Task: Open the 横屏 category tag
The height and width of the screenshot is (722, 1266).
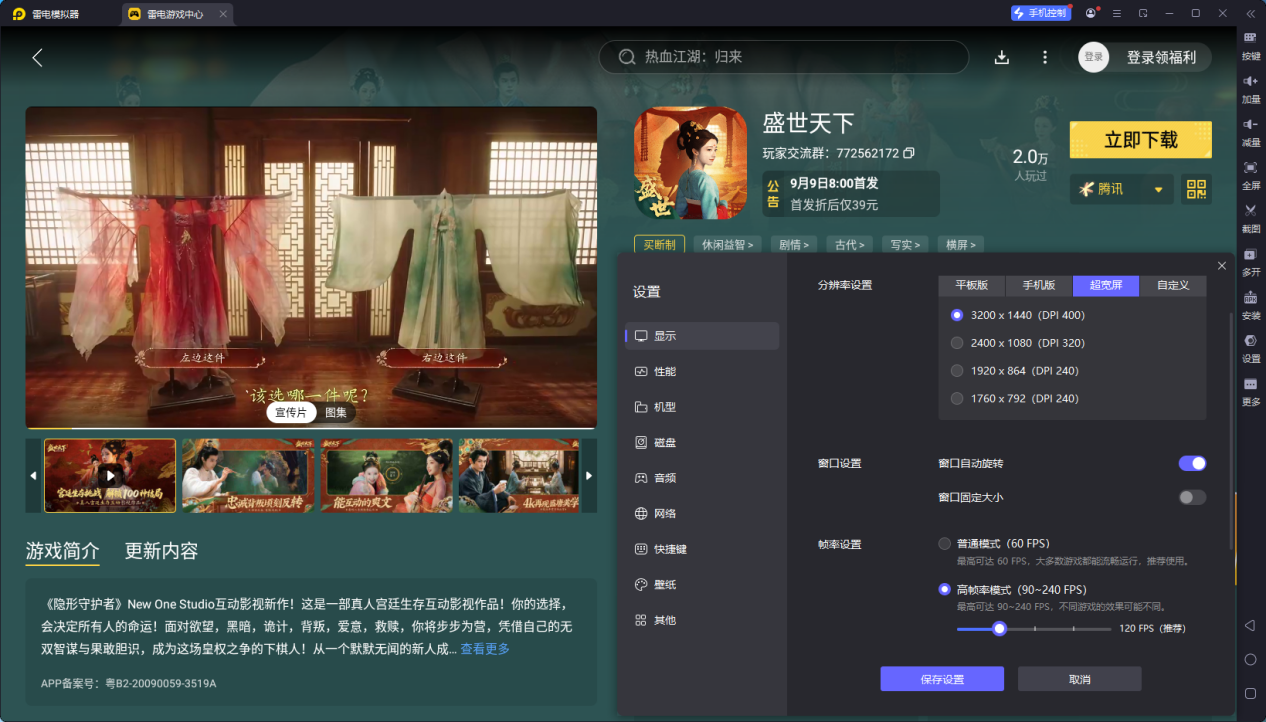Action: (961, 244)
